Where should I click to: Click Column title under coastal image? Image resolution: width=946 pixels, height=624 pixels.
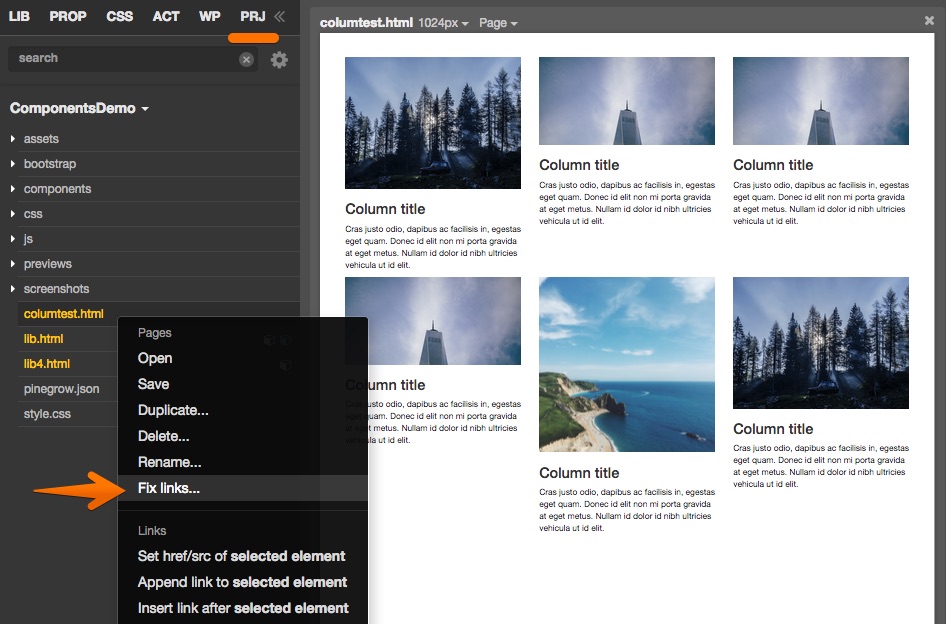click(579, 473)
